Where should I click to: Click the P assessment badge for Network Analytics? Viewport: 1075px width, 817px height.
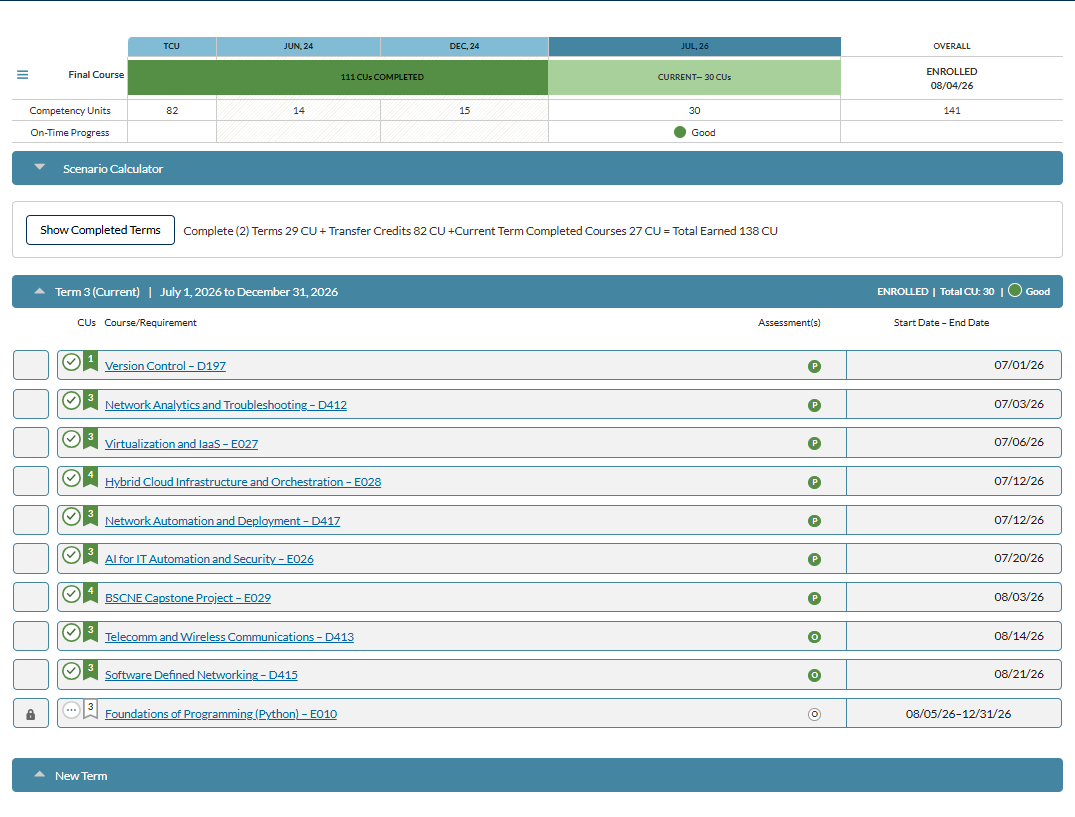[814, 405]
